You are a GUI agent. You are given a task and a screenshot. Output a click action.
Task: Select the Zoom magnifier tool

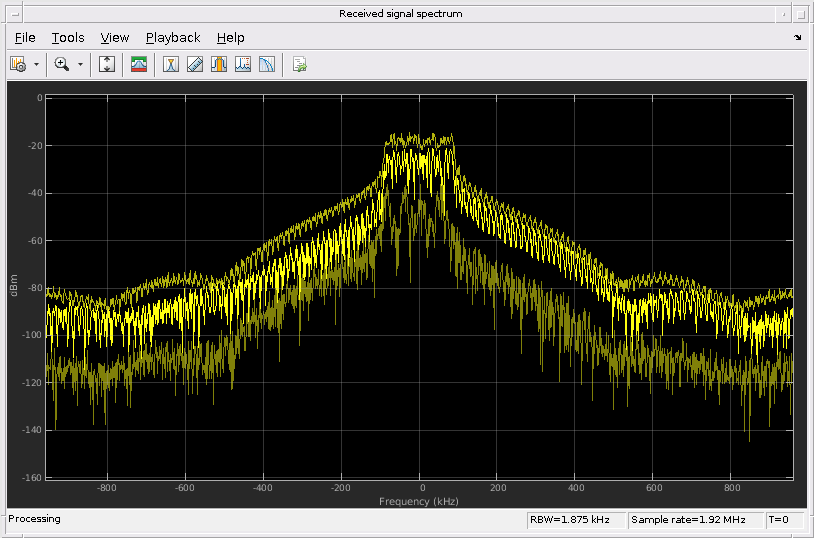click(62, 64)
